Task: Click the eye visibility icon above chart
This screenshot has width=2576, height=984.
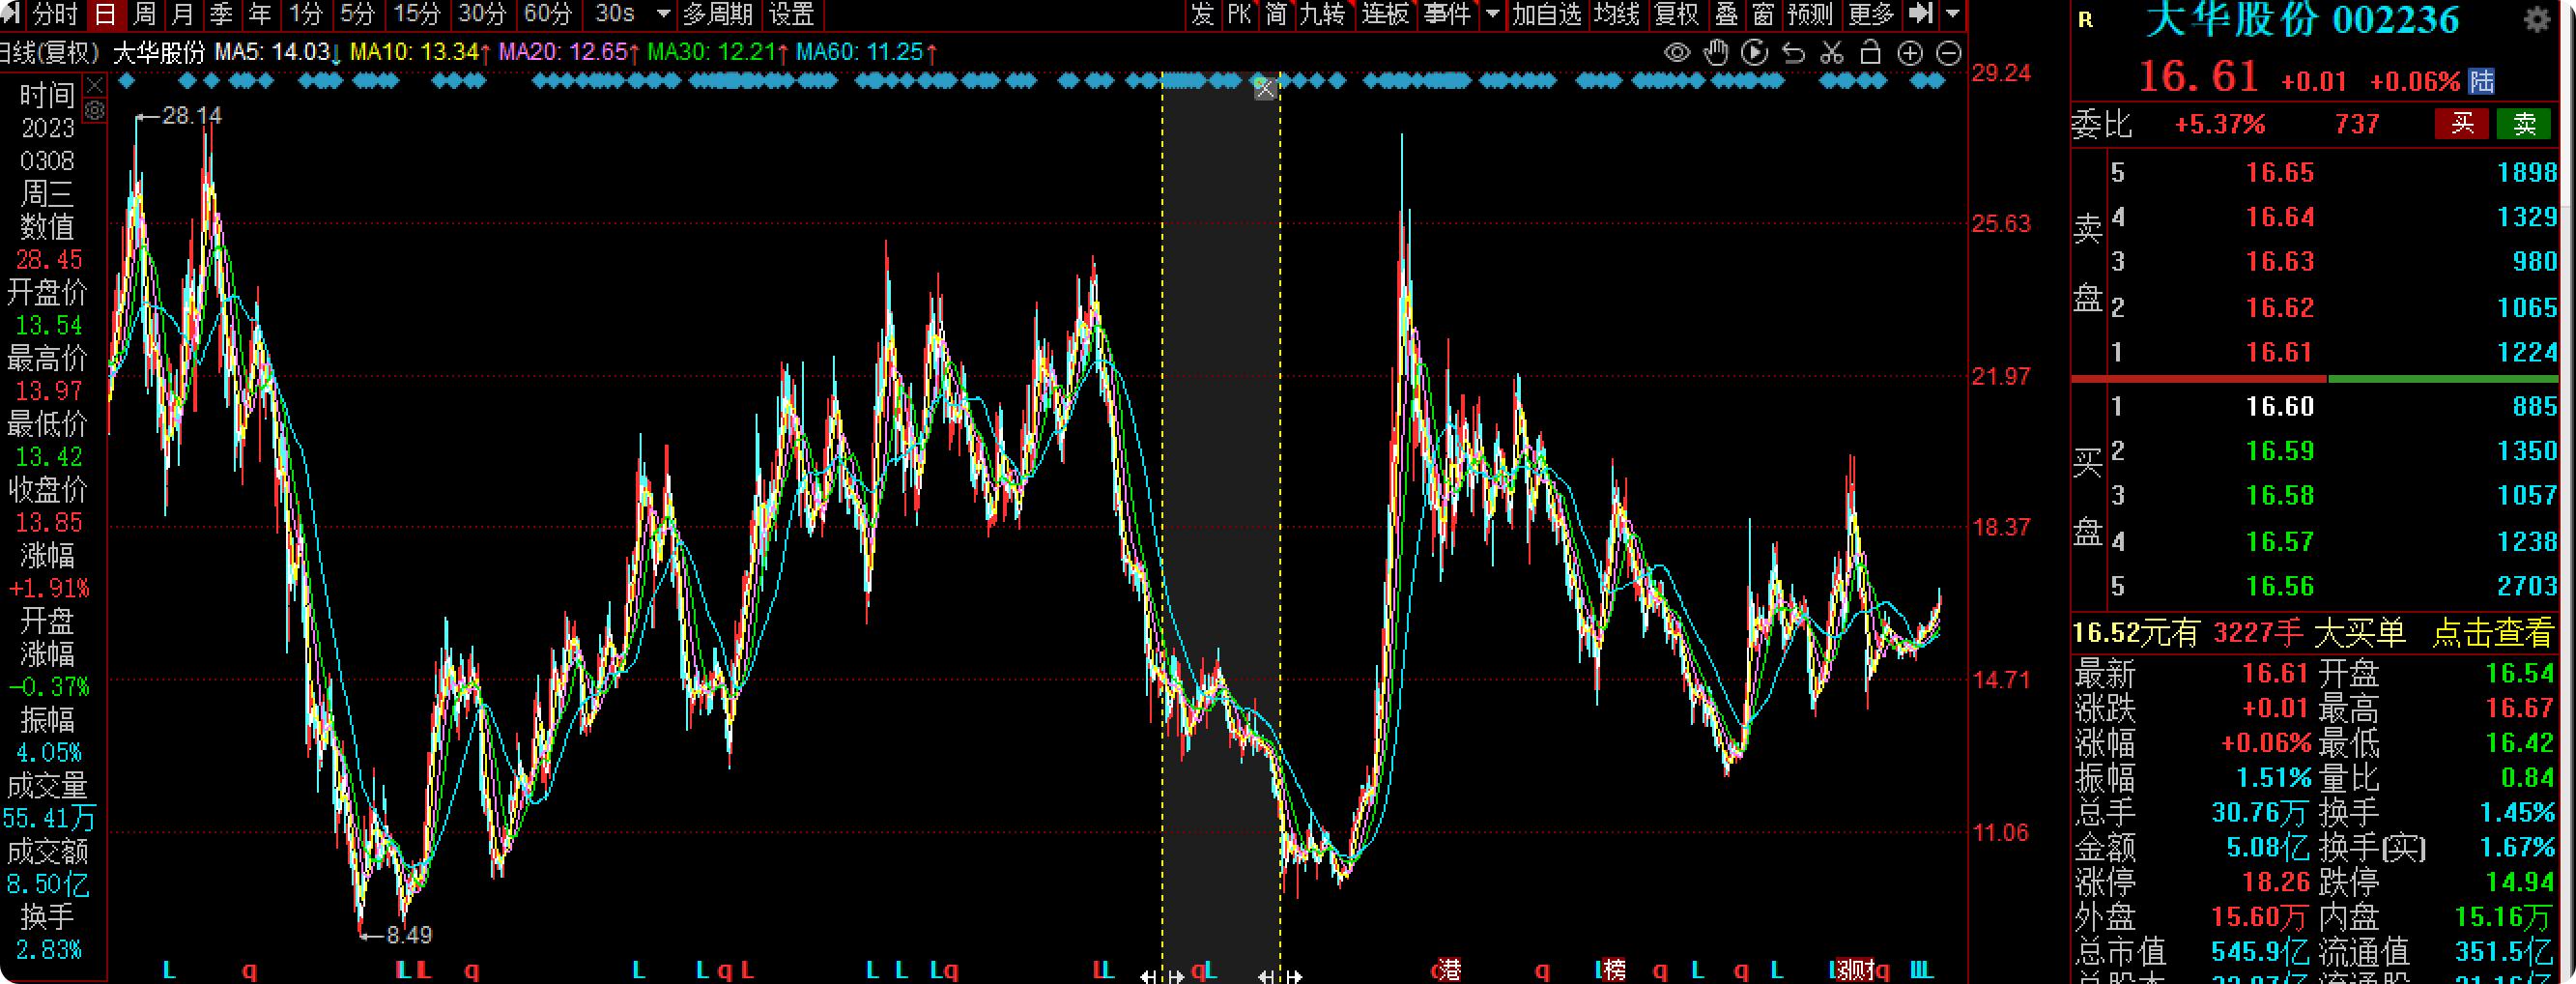Action: [x=1677, y=53]
